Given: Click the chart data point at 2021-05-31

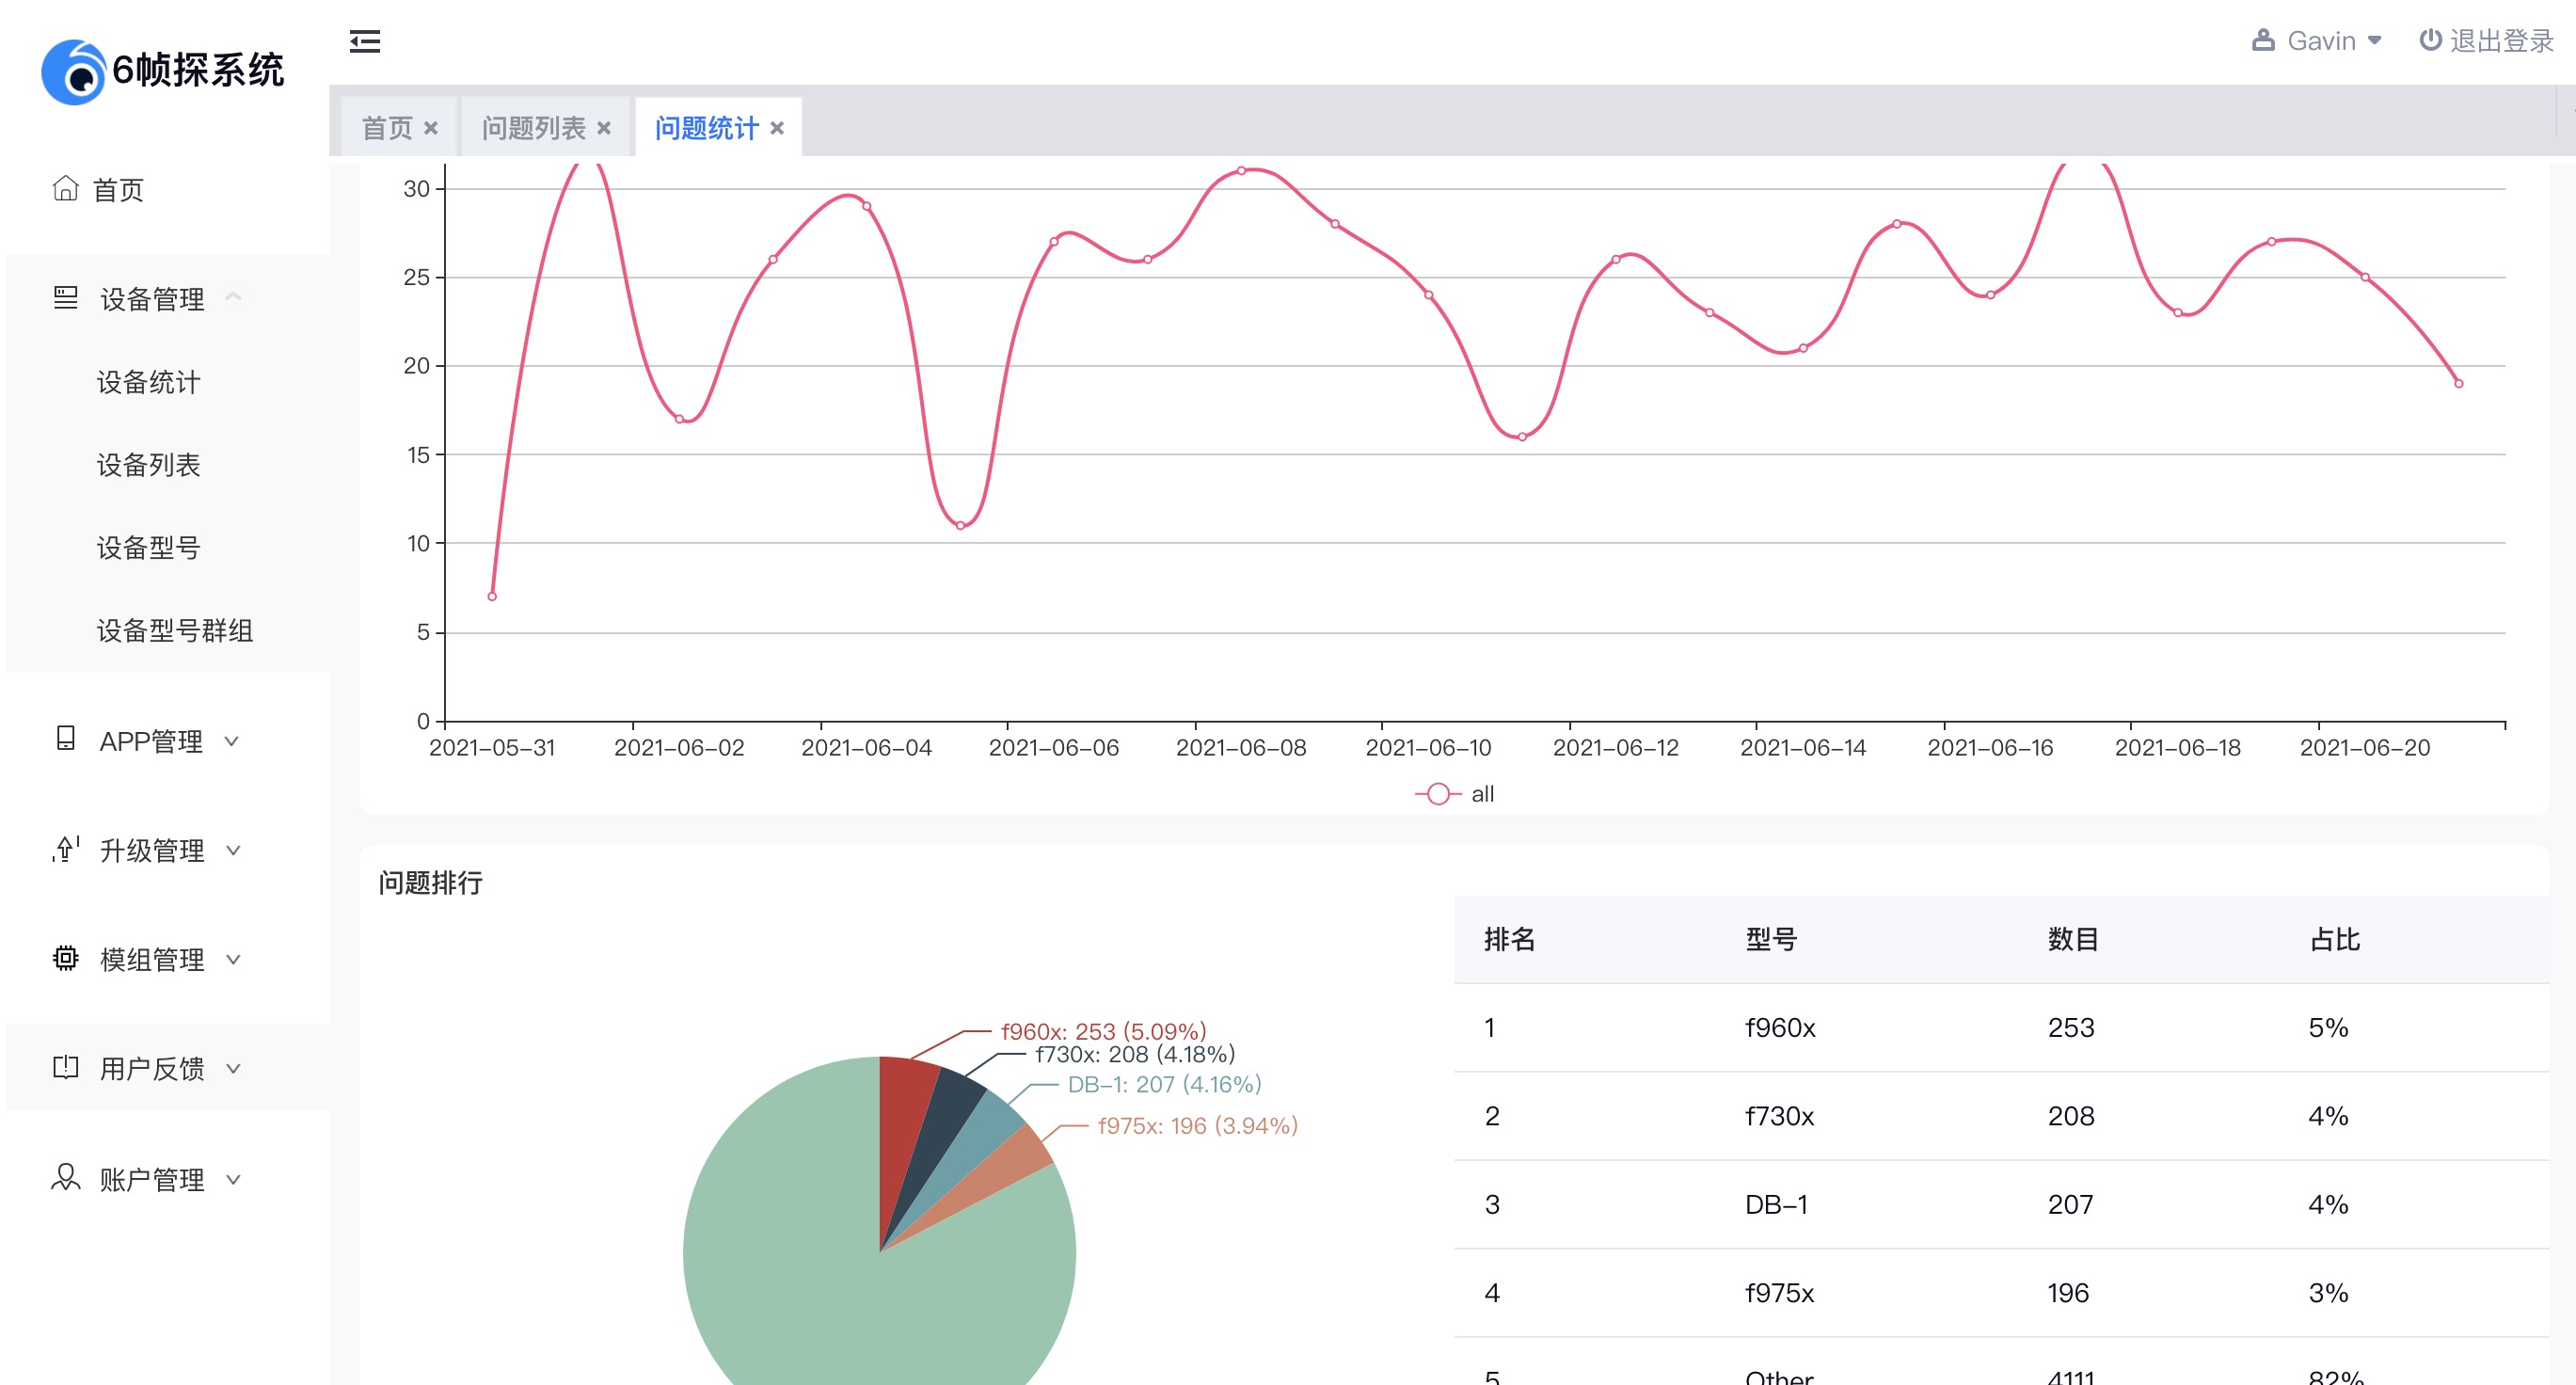Looking at the screenshot, I should [x=492, y=596].
